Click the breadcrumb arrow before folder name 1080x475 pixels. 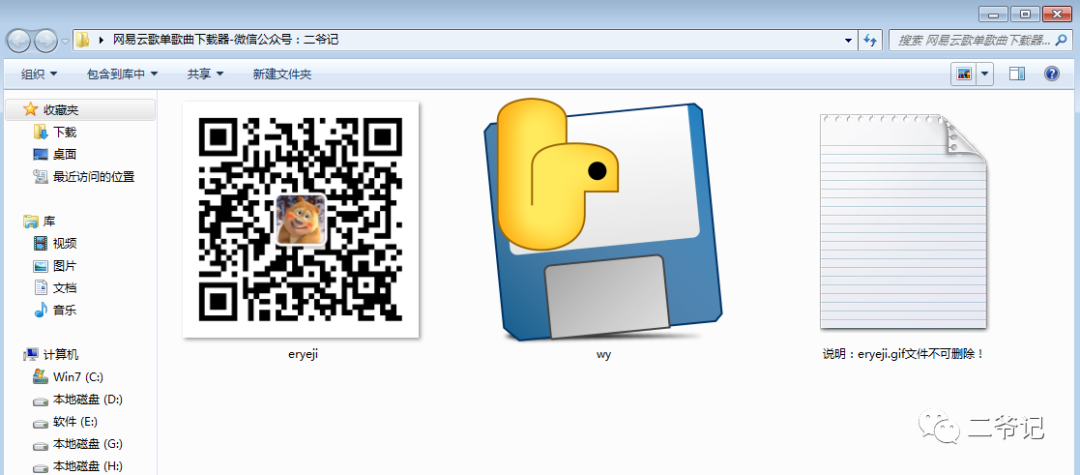click(x=101, y=40)
